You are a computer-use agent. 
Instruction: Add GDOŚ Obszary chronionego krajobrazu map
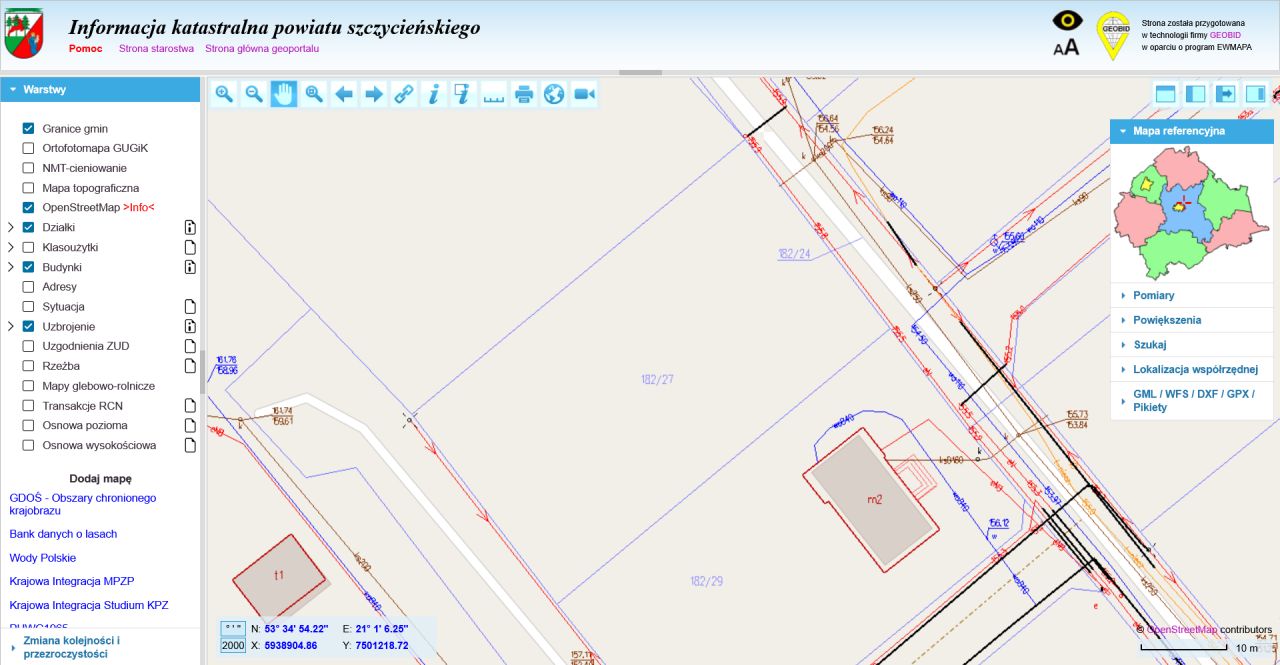click(x=83, y=504)
